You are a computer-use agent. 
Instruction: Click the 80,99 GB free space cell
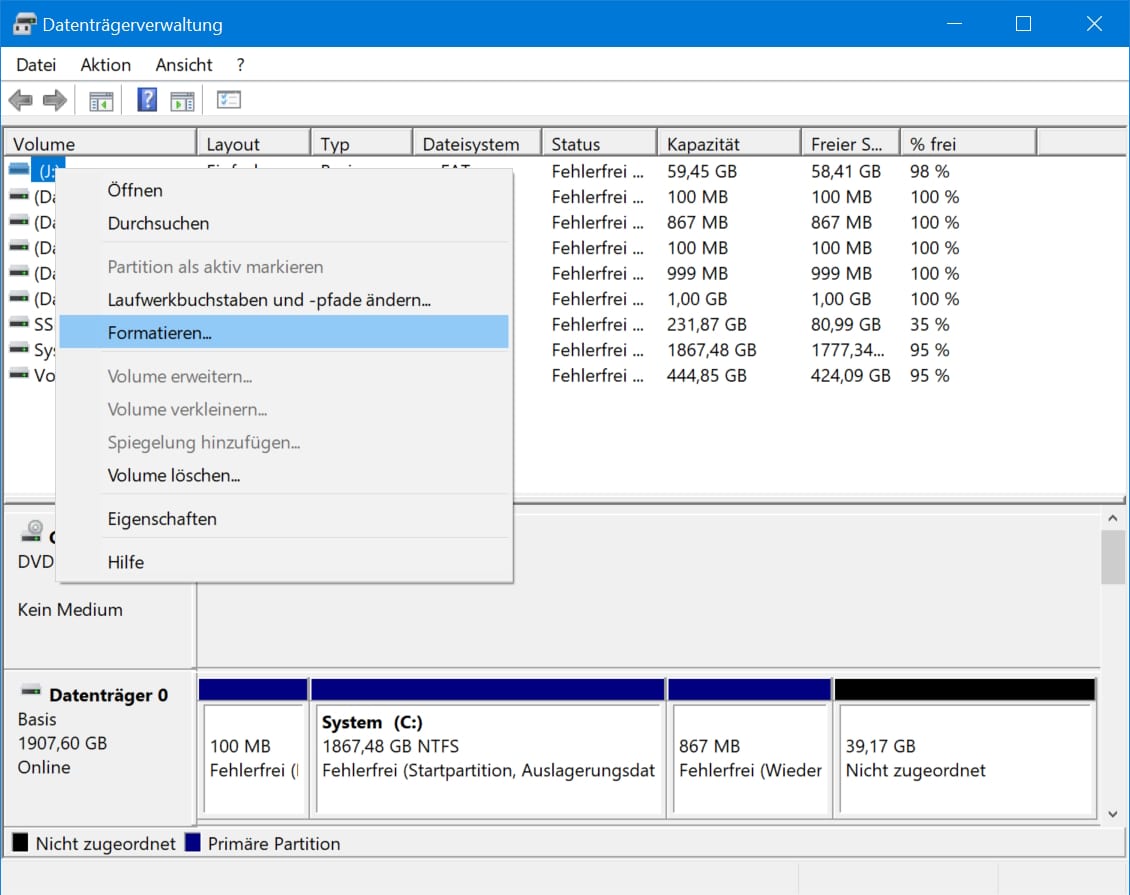click(846, 324)
